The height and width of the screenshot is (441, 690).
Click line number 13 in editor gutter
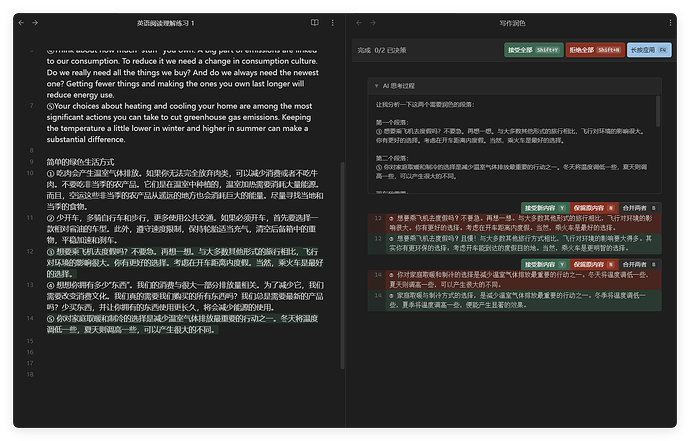coord(30,285)
